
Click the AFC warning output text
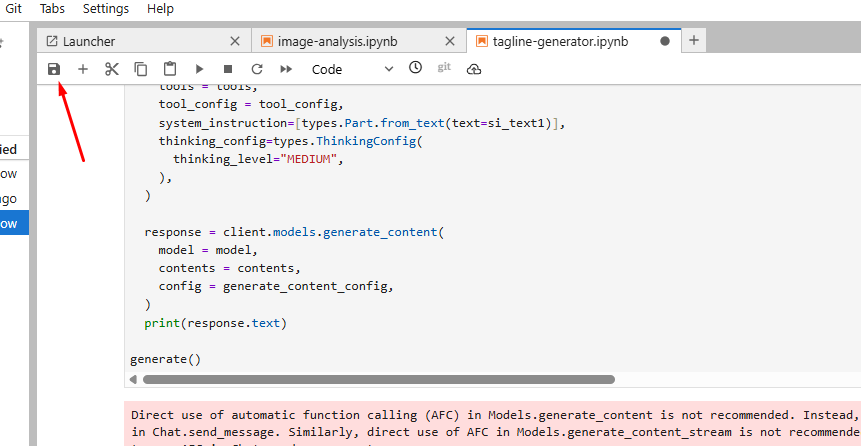pos(493,423)
